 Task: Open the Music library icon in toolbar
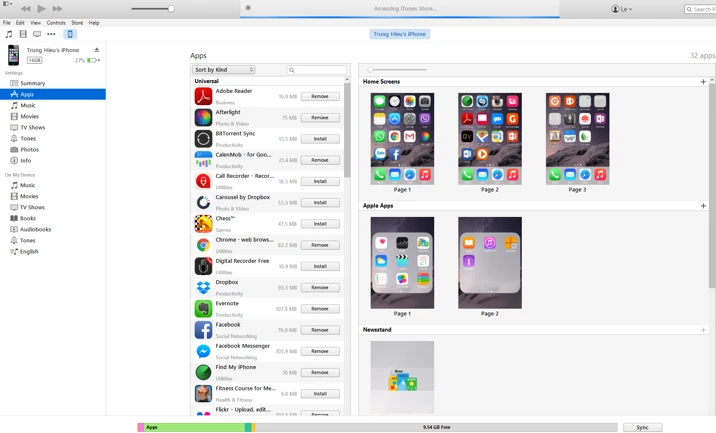(9, 34)
